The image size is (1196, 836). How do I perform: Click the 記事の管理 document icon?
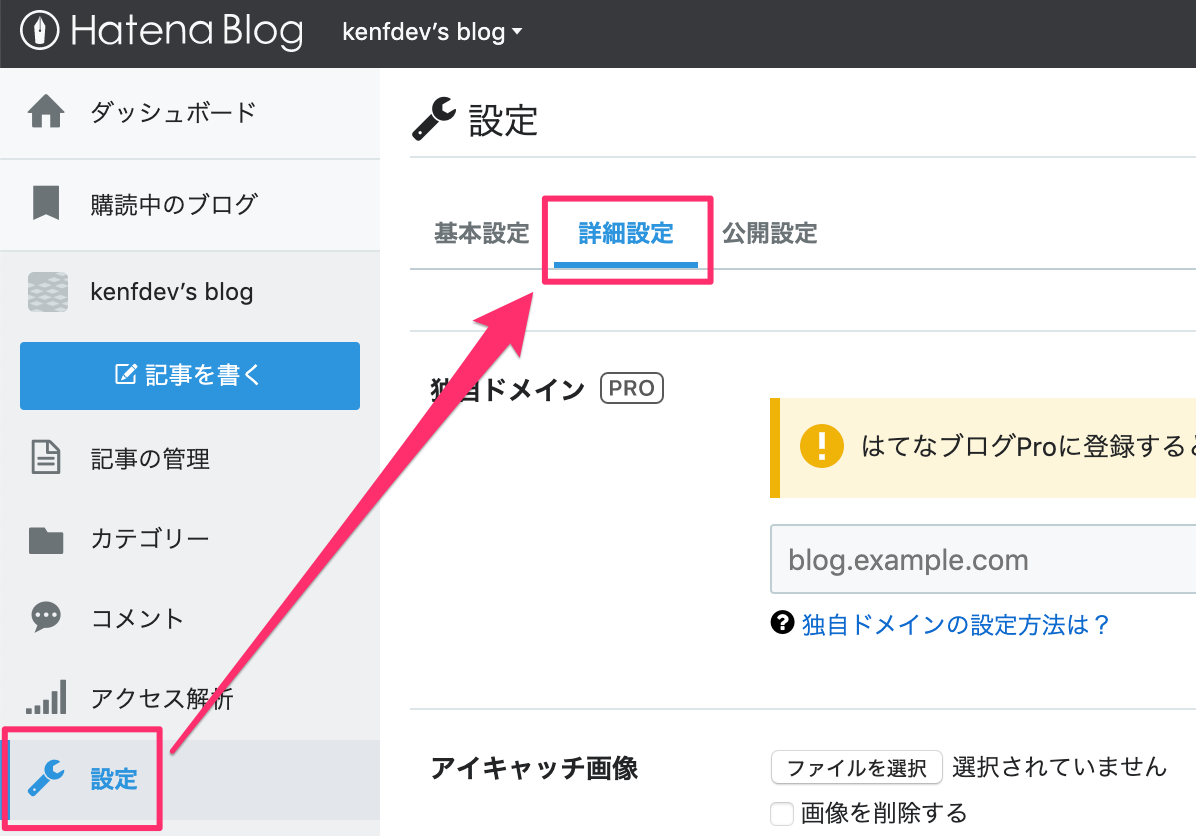(46, 458)
